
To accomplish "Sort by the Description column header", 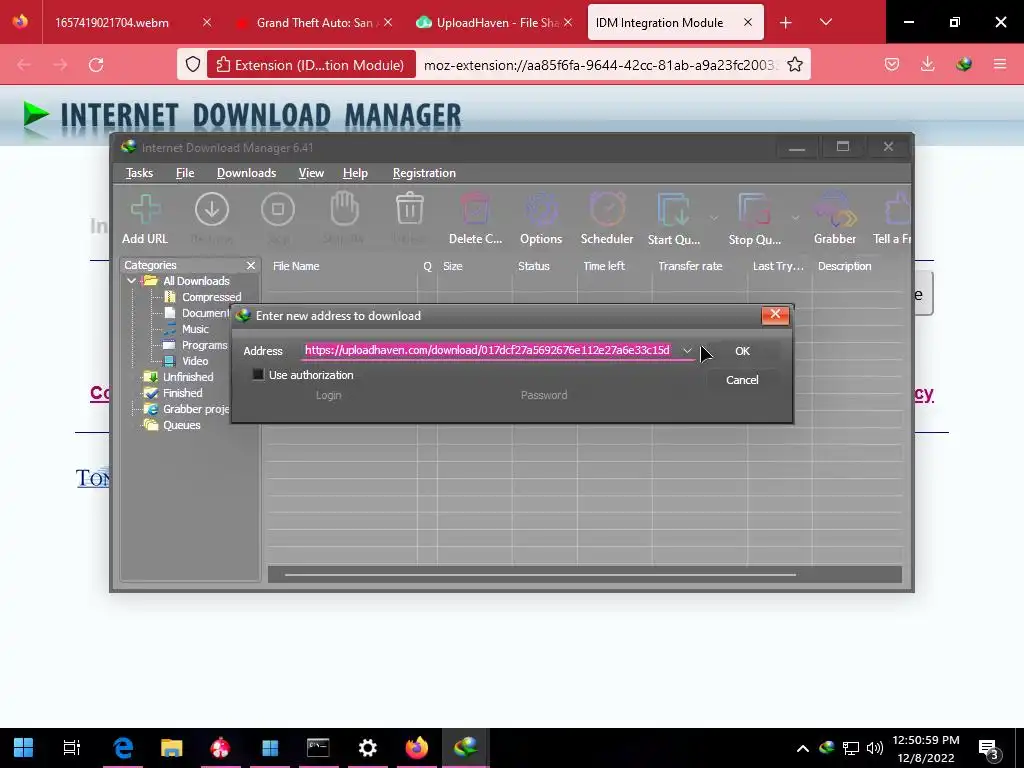I will tap(857, 266).
